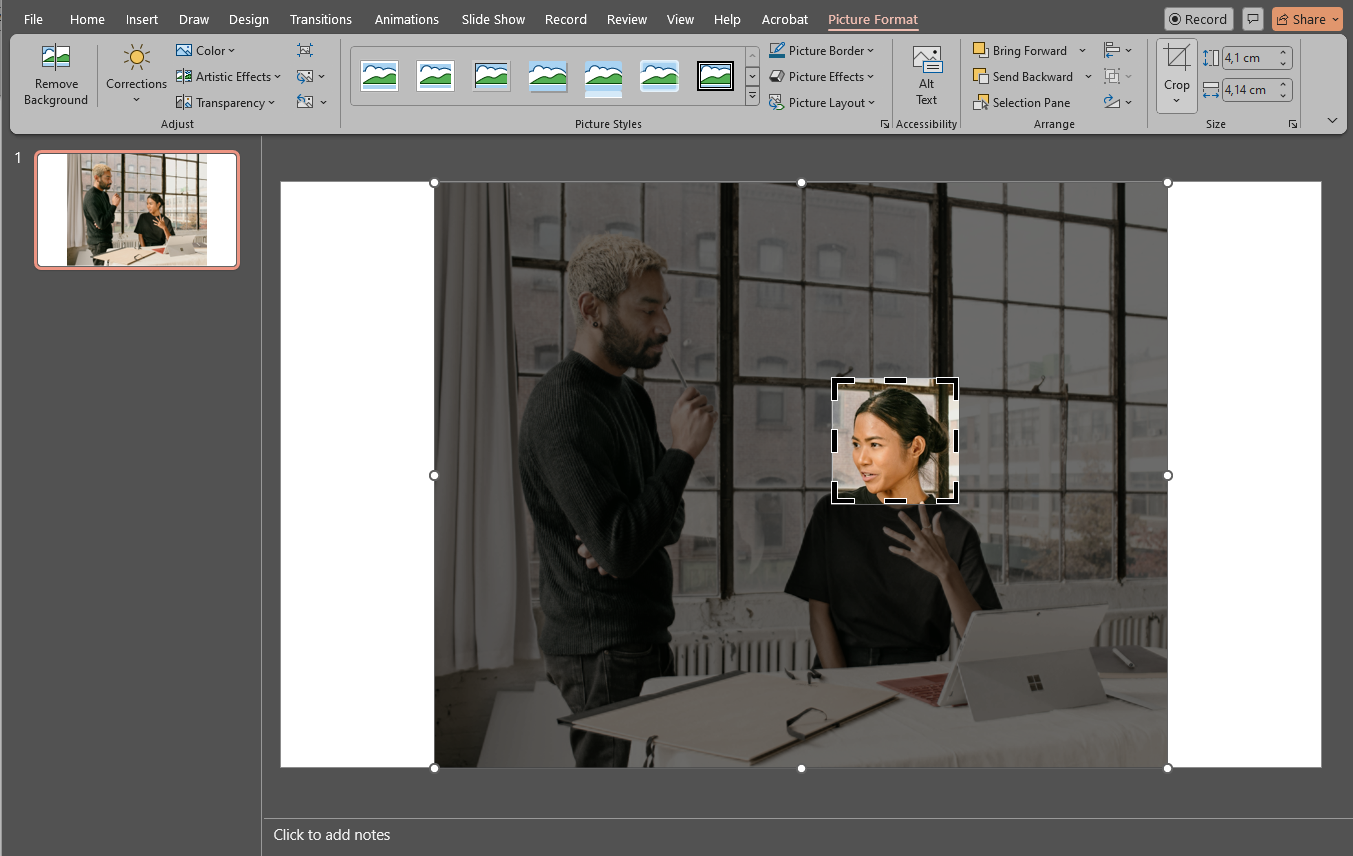Open the Picture Effects dropdown
The width and height of the screenshot is (1353, 856).
tap(821, 76)
